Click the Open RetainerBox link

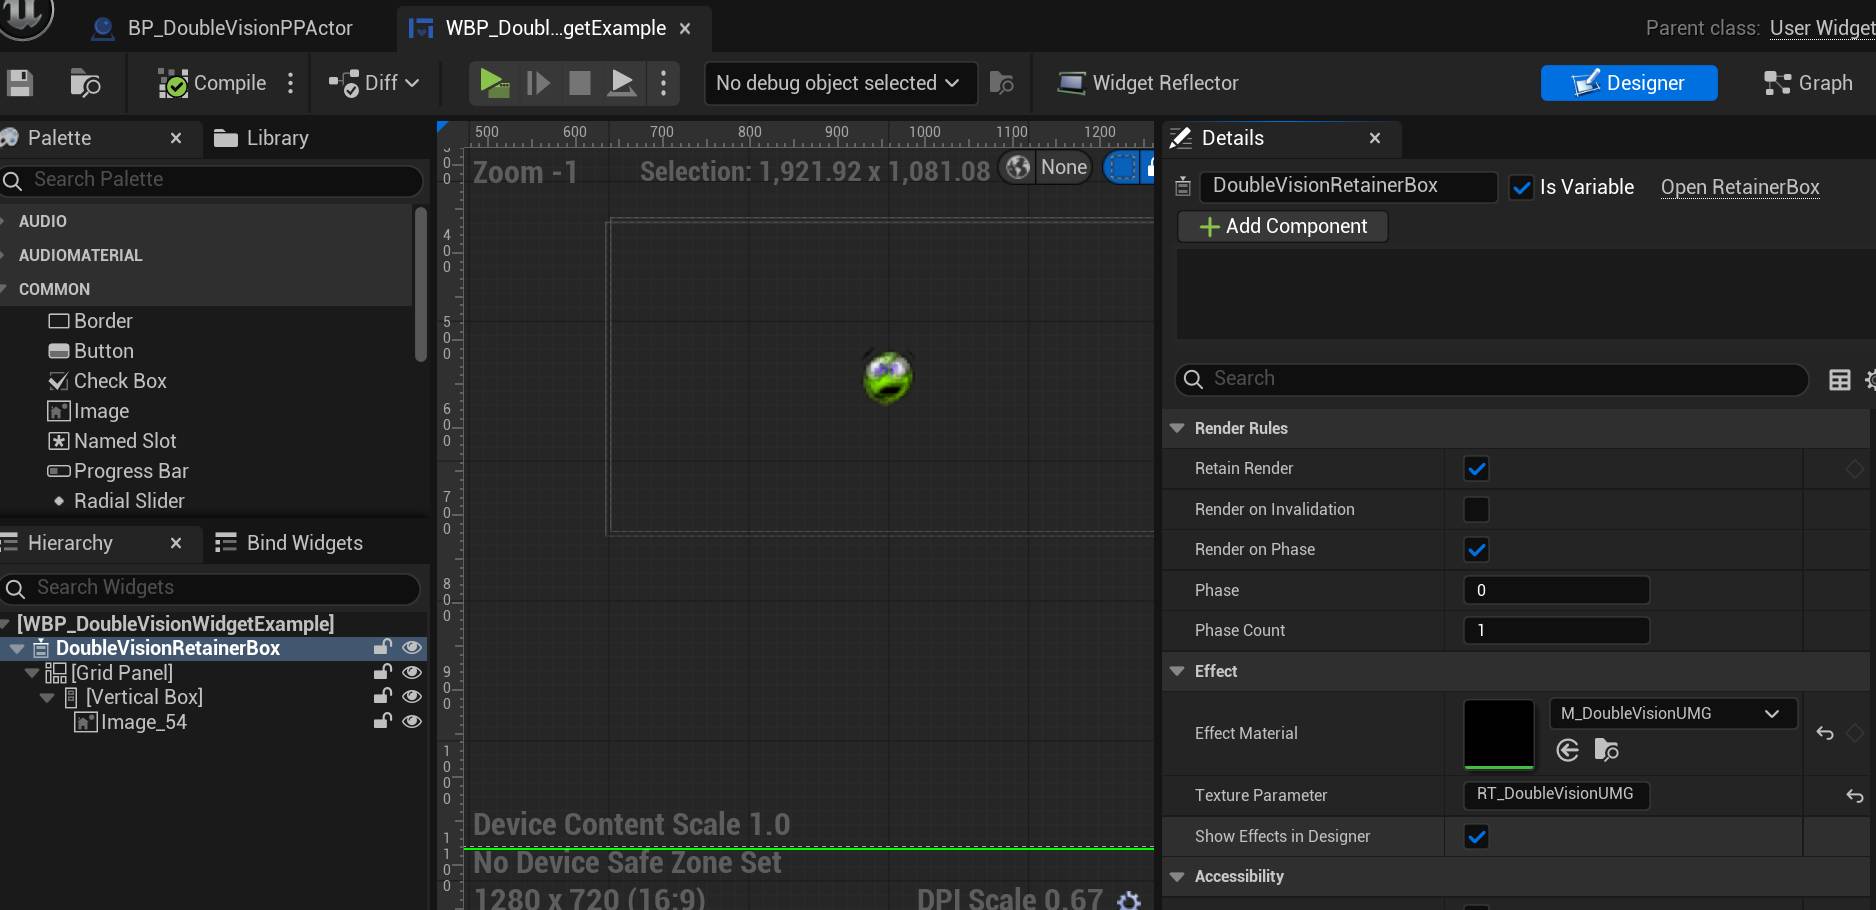(1739, 187)
